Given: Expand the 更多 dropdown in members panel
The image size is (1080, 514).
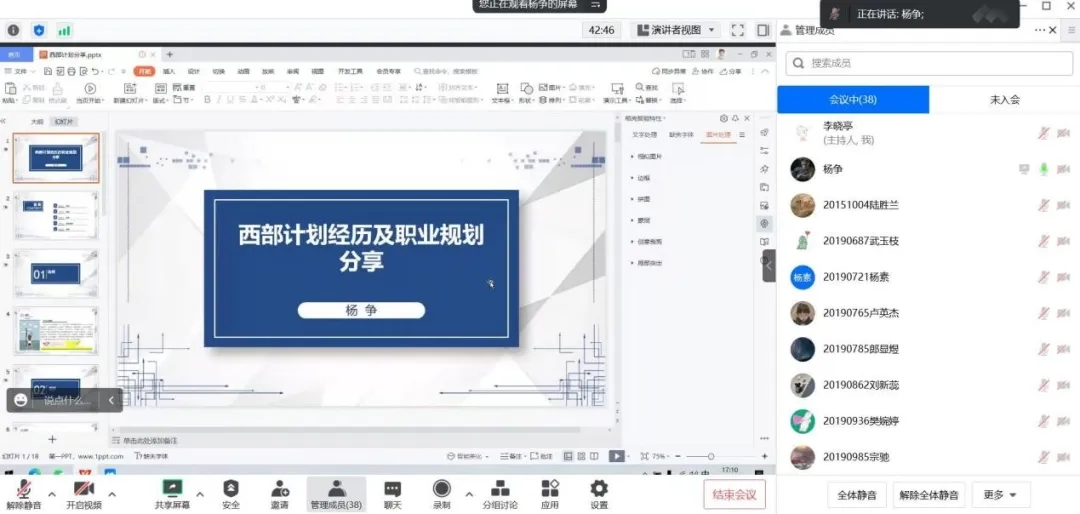Looking at the screenshot, I should (999, 495).
